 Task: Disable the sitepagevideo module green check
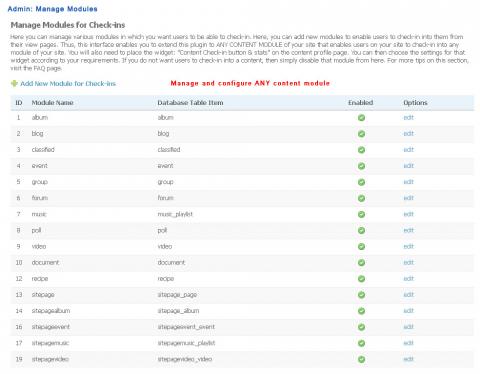click(x=361, y=359)
